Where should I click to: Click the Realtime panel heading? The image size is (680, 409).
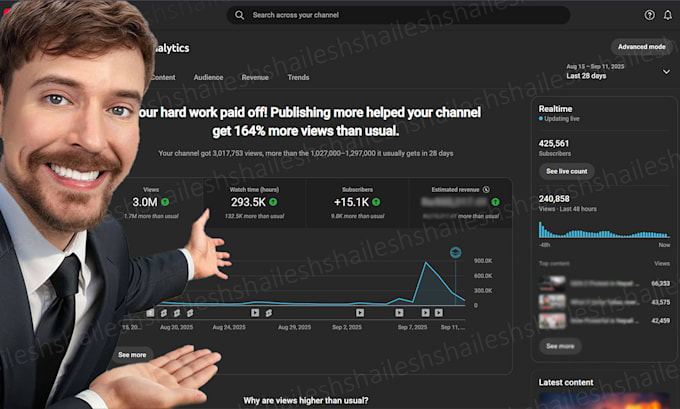555,109
